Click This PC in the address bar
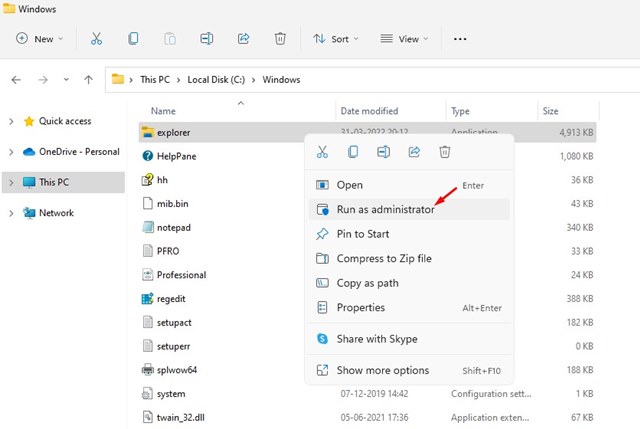 (155, 80)
